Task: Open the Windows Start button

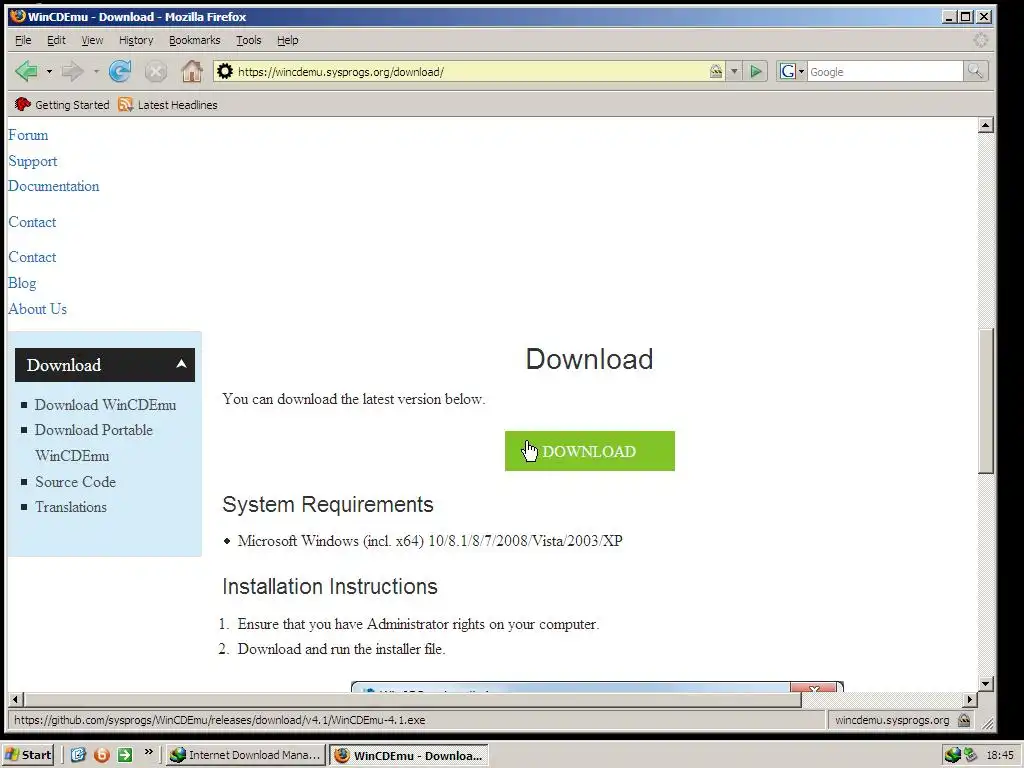Action: click(27, 755)
